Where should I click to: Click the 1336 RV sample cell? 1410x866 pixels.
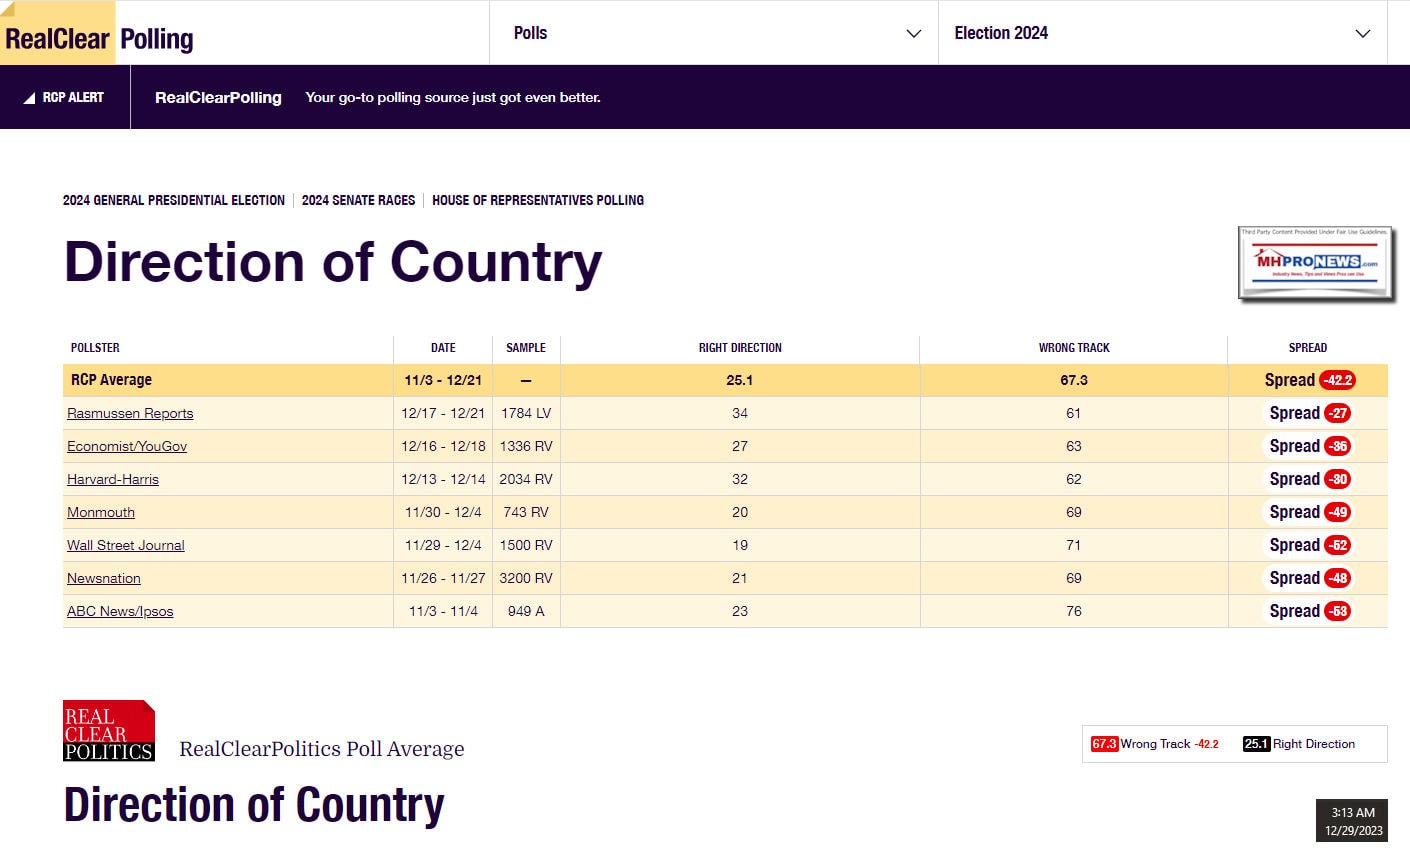[x=526, y=446]
